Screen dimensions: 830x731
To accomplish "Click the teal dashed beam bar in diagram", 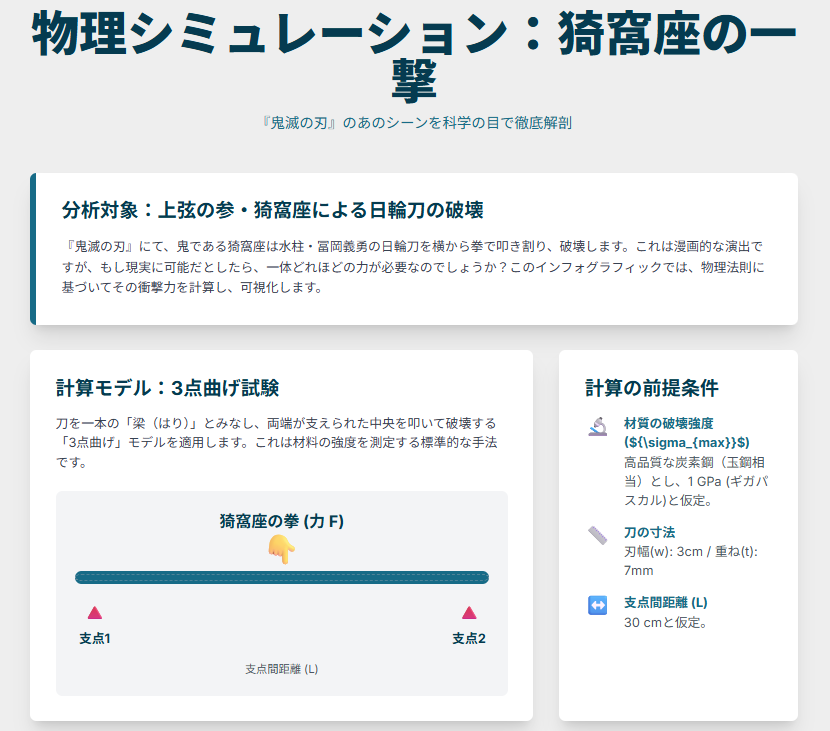I will pos(282,577).
